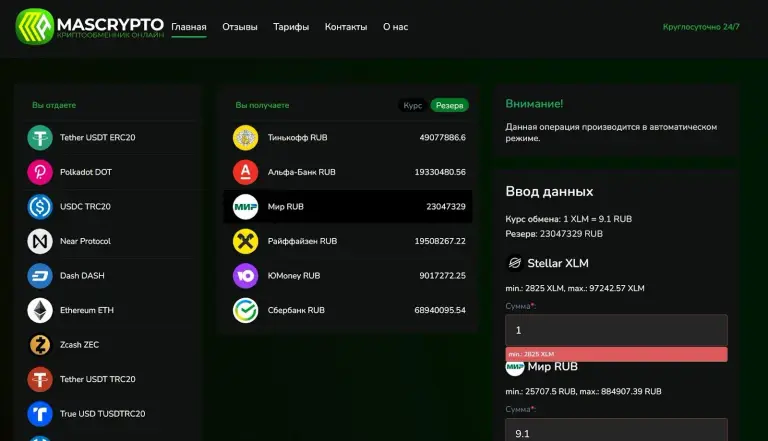Image resolution: width=768 pixels, height=441 pixels.
Task: Open the Контакты page
Action: point(346,27)
